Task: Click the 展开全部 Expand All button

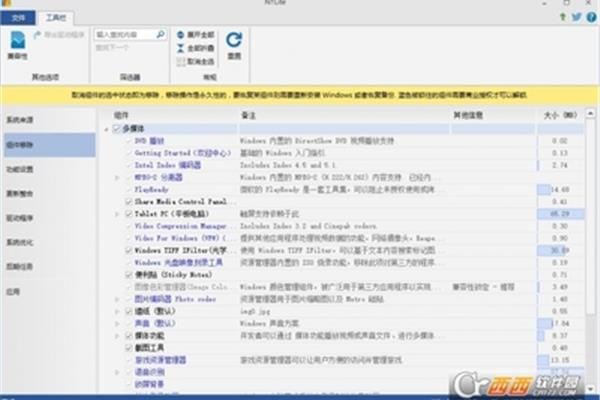Action: click(196, 35)
